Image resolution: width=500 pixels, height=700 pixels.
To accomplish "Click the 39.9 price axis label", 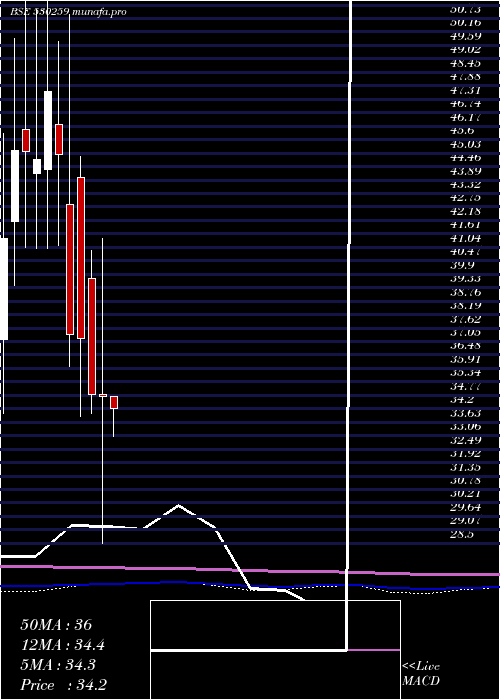I will (462, 265).
